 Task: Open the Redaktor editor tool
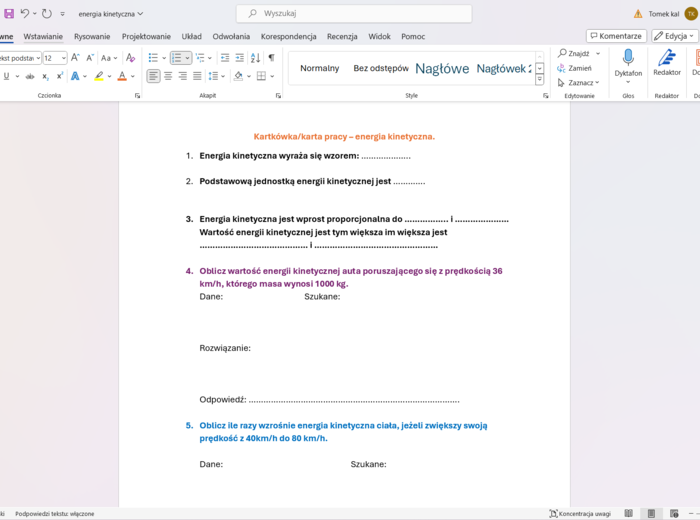pos(666,59)
